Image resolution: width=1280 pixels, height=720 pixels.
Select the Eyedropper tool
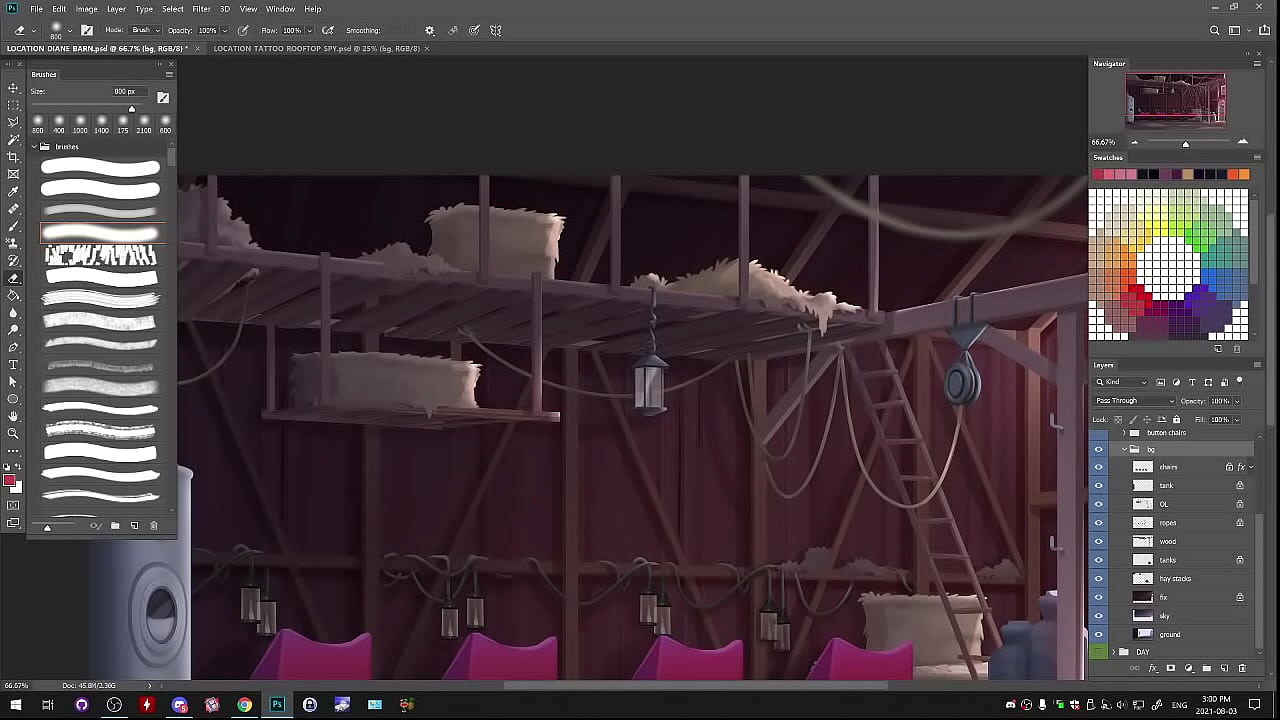[13, 191]
